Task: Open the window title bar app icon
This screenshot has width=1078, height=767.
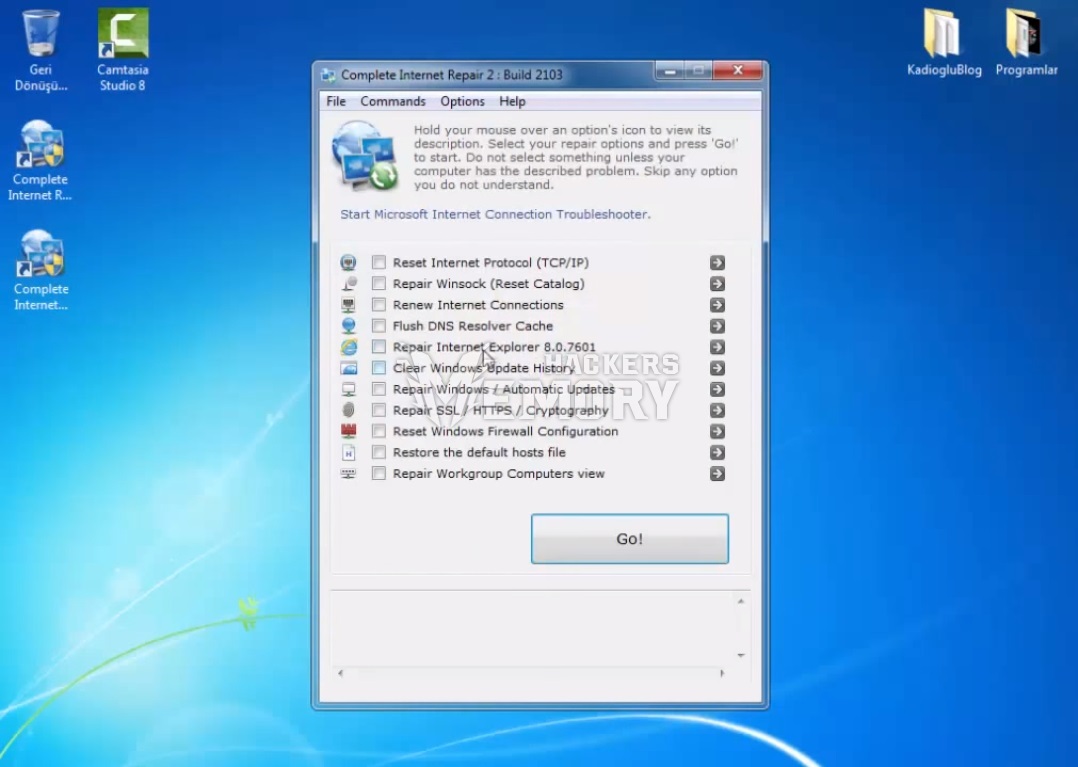Action: 329,75
